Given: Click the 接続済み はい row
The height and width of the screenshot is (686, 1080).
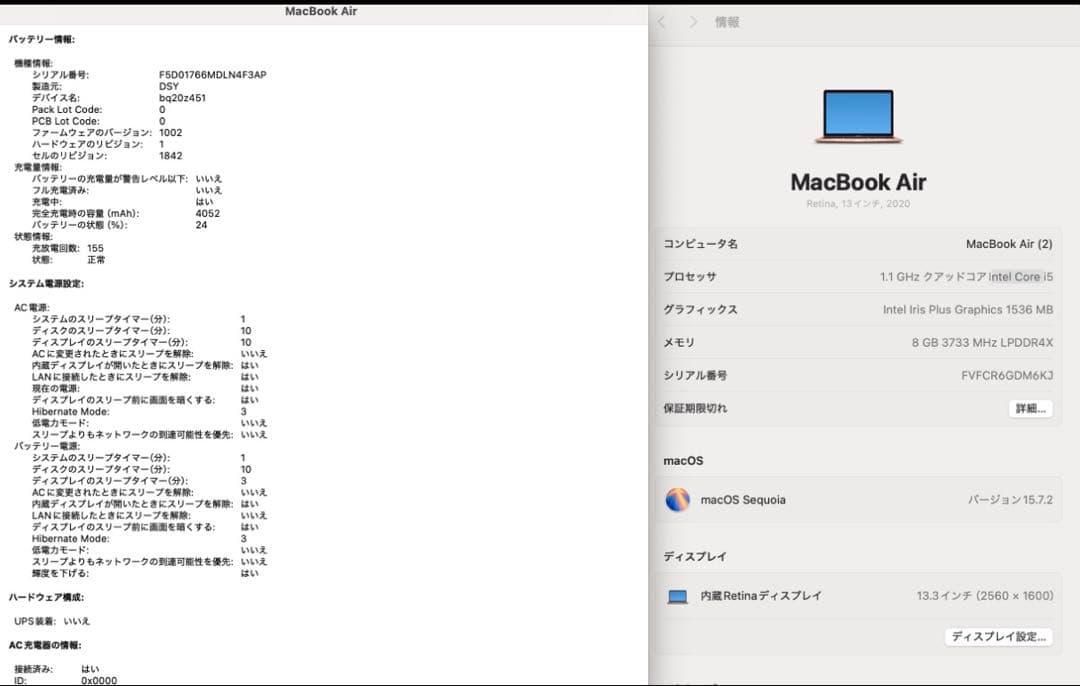Looking at the screenshot, I should [x=56, y=669].
